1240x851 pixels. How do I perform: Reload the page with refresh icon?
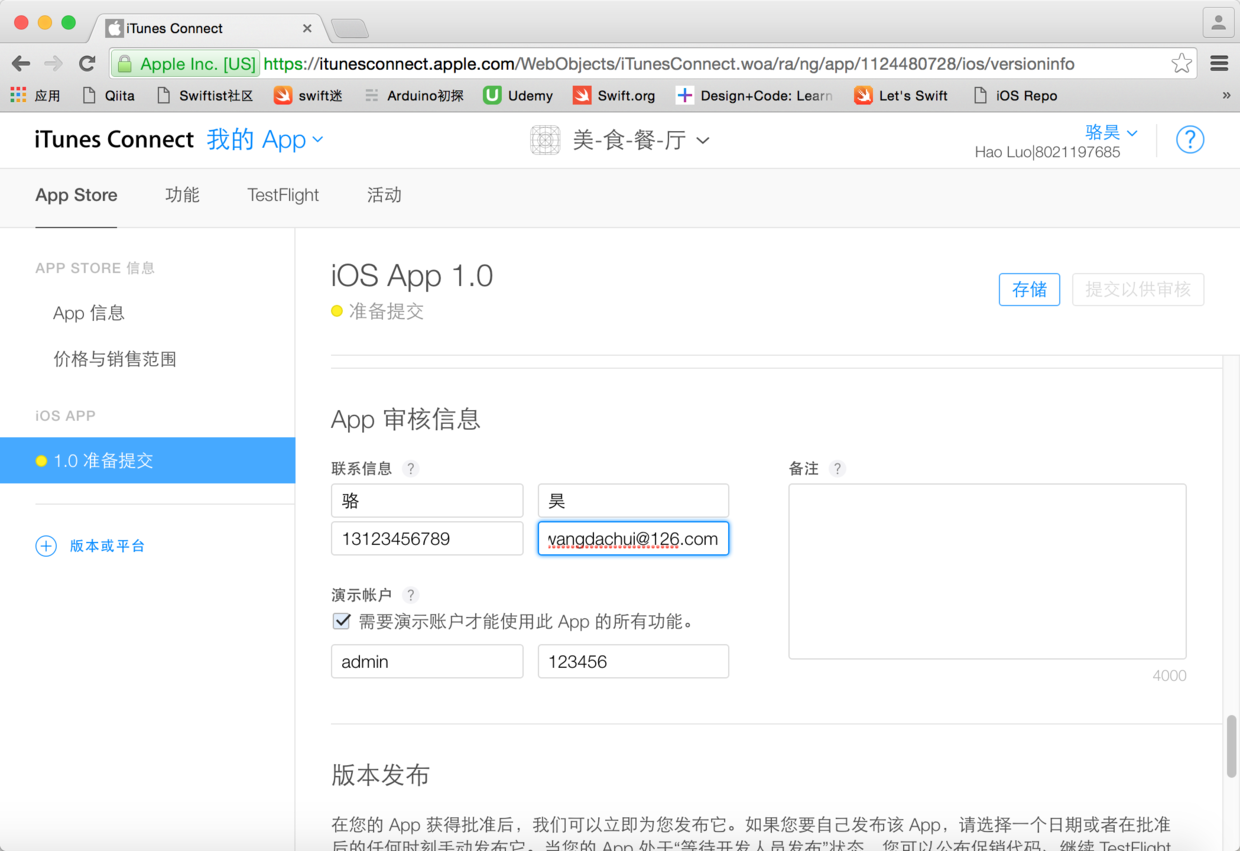click(87, 64)
